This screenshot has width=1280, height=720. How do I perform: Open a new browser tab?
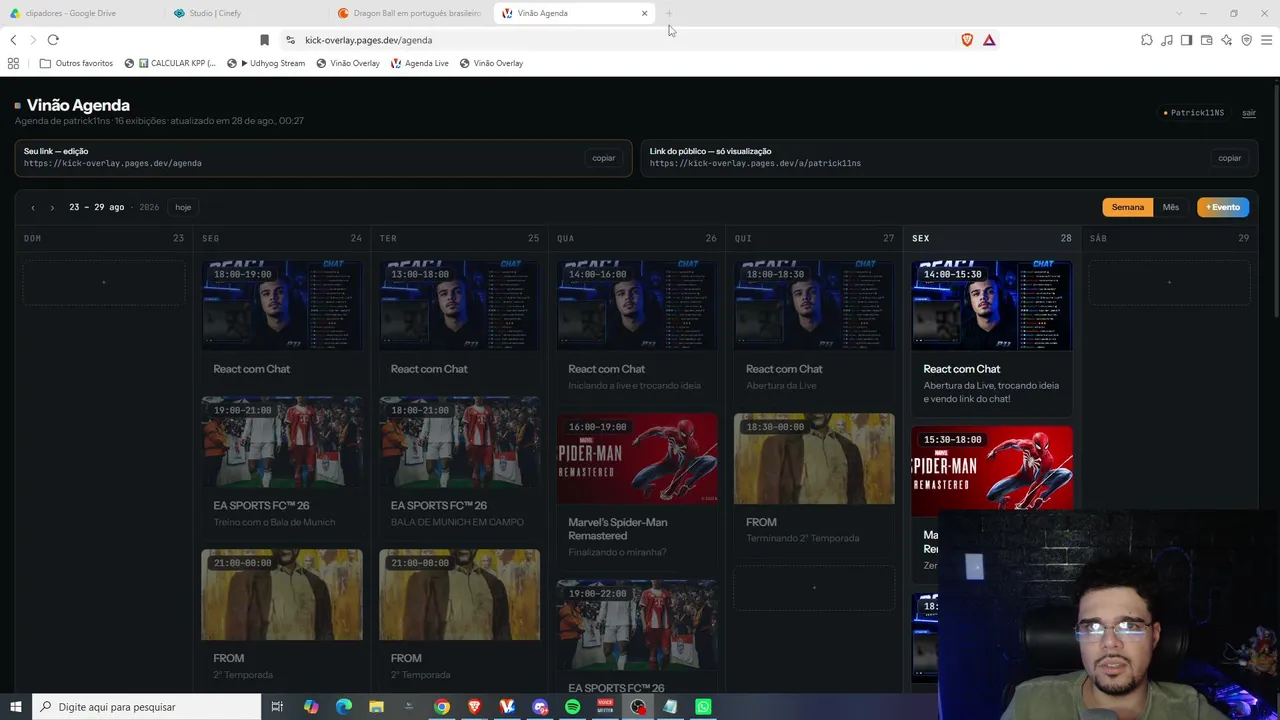click(669, 13)
